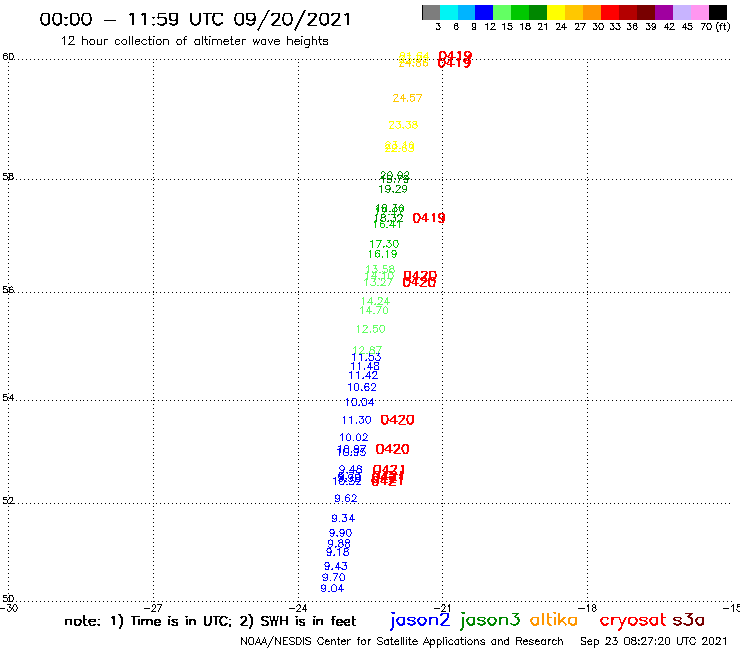The width and height of the screenshot is (740, 650).
Task: Select the wave height 10.62
Action: point(362,388)
